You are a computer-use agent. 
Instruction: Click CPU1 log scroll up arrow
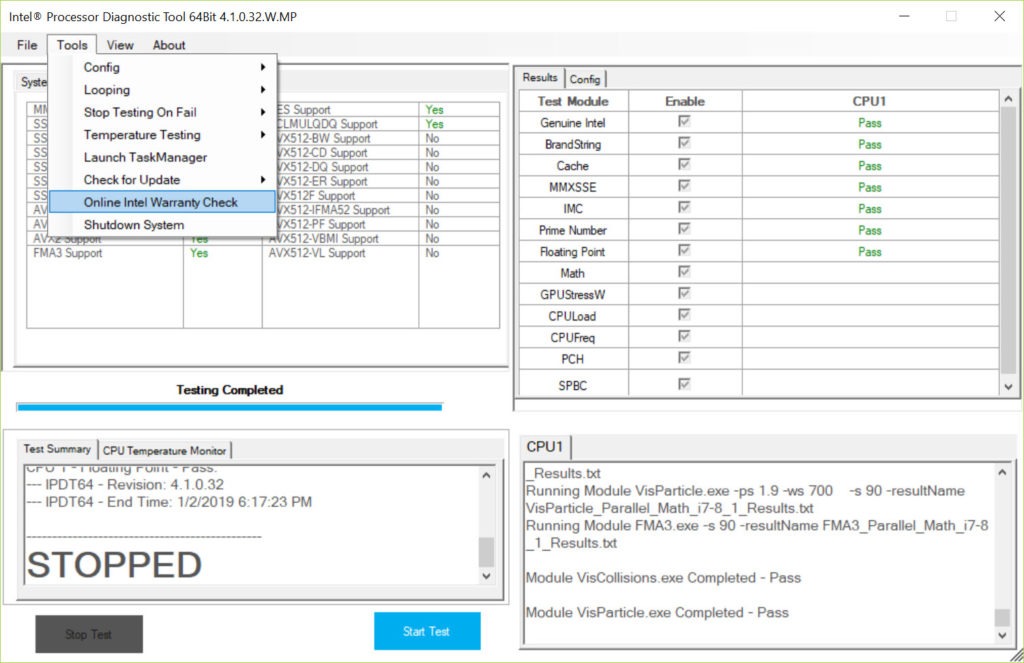1002,472
